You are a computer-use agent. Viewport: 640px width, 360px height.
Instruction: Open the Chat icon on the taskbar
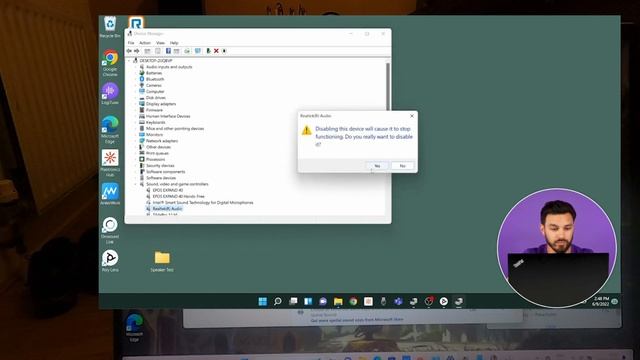[323, 302]
